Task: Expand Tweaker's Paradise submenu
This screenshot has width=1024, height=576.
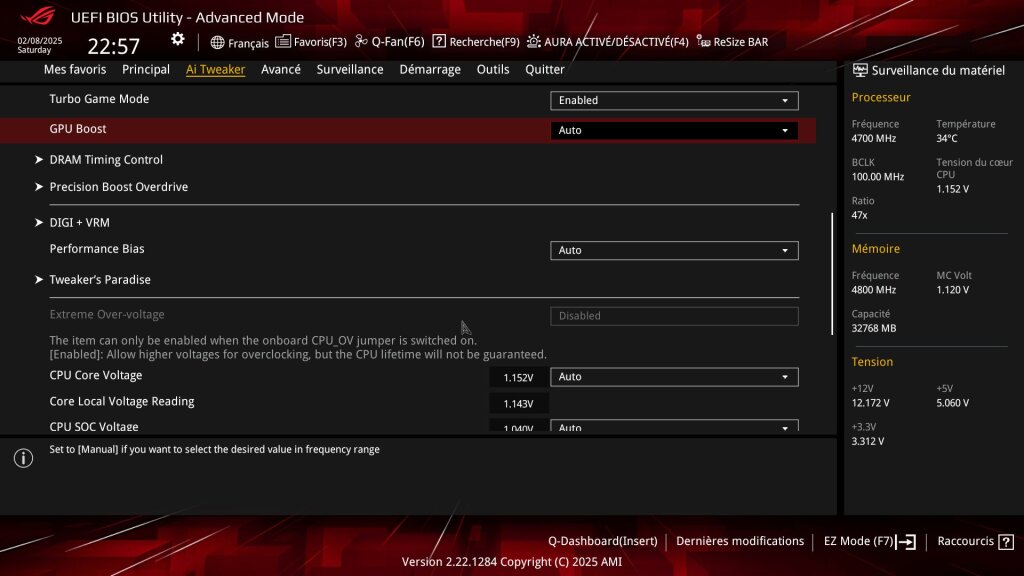Action: (100, 280)
